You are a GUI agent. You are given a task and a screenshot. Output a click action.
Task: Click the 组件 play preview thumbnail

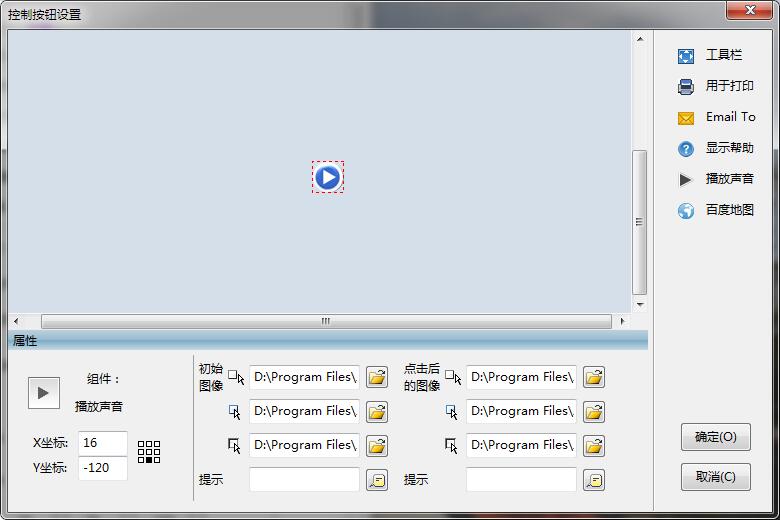pos(44,393)
